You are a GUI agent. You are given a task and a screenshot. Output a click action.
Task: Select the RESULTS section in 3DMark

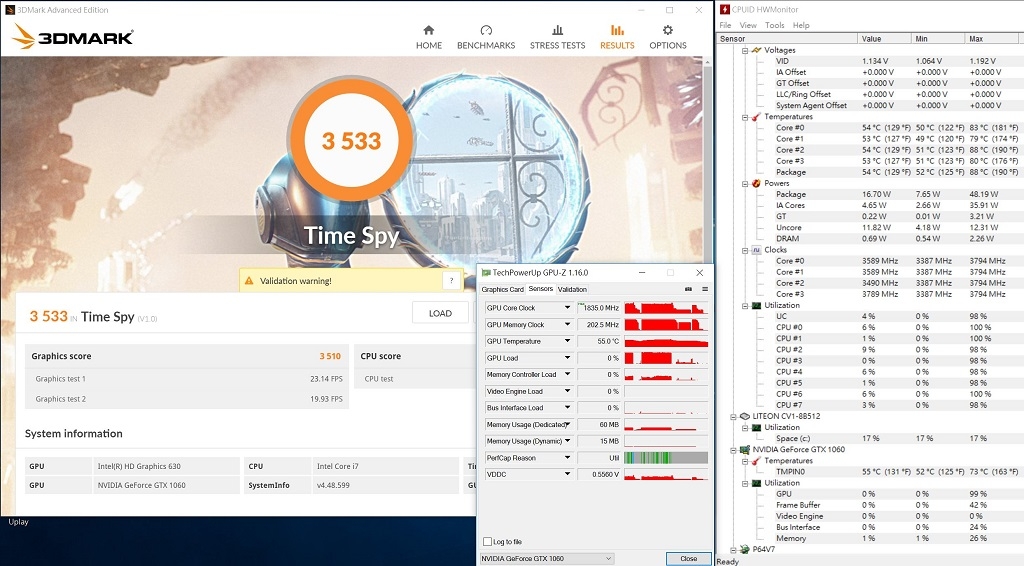click(x=617, y=37)
